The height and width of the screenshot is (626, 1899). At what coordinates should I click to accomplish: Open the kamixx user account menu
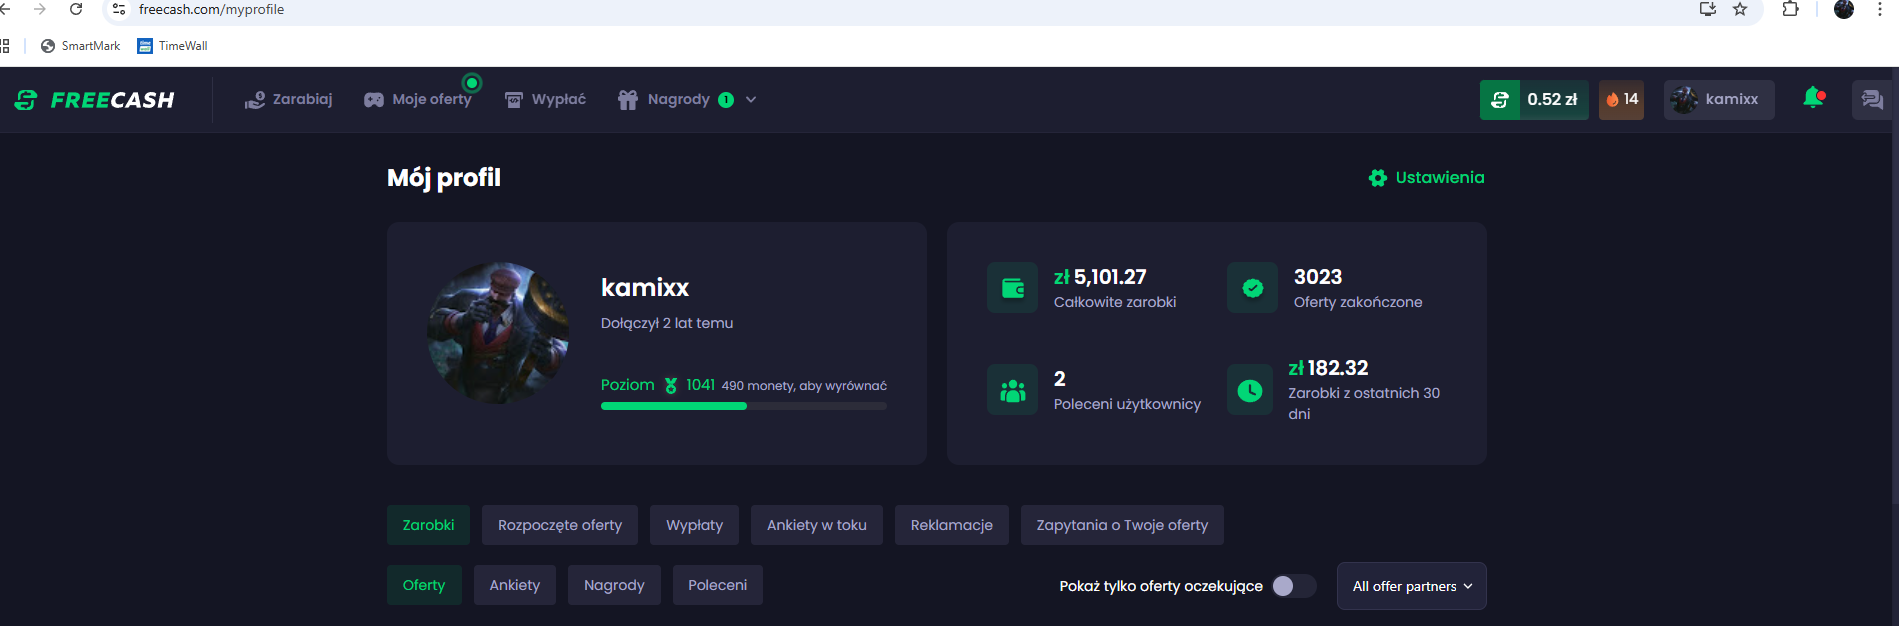click(x=1718, y=100)
